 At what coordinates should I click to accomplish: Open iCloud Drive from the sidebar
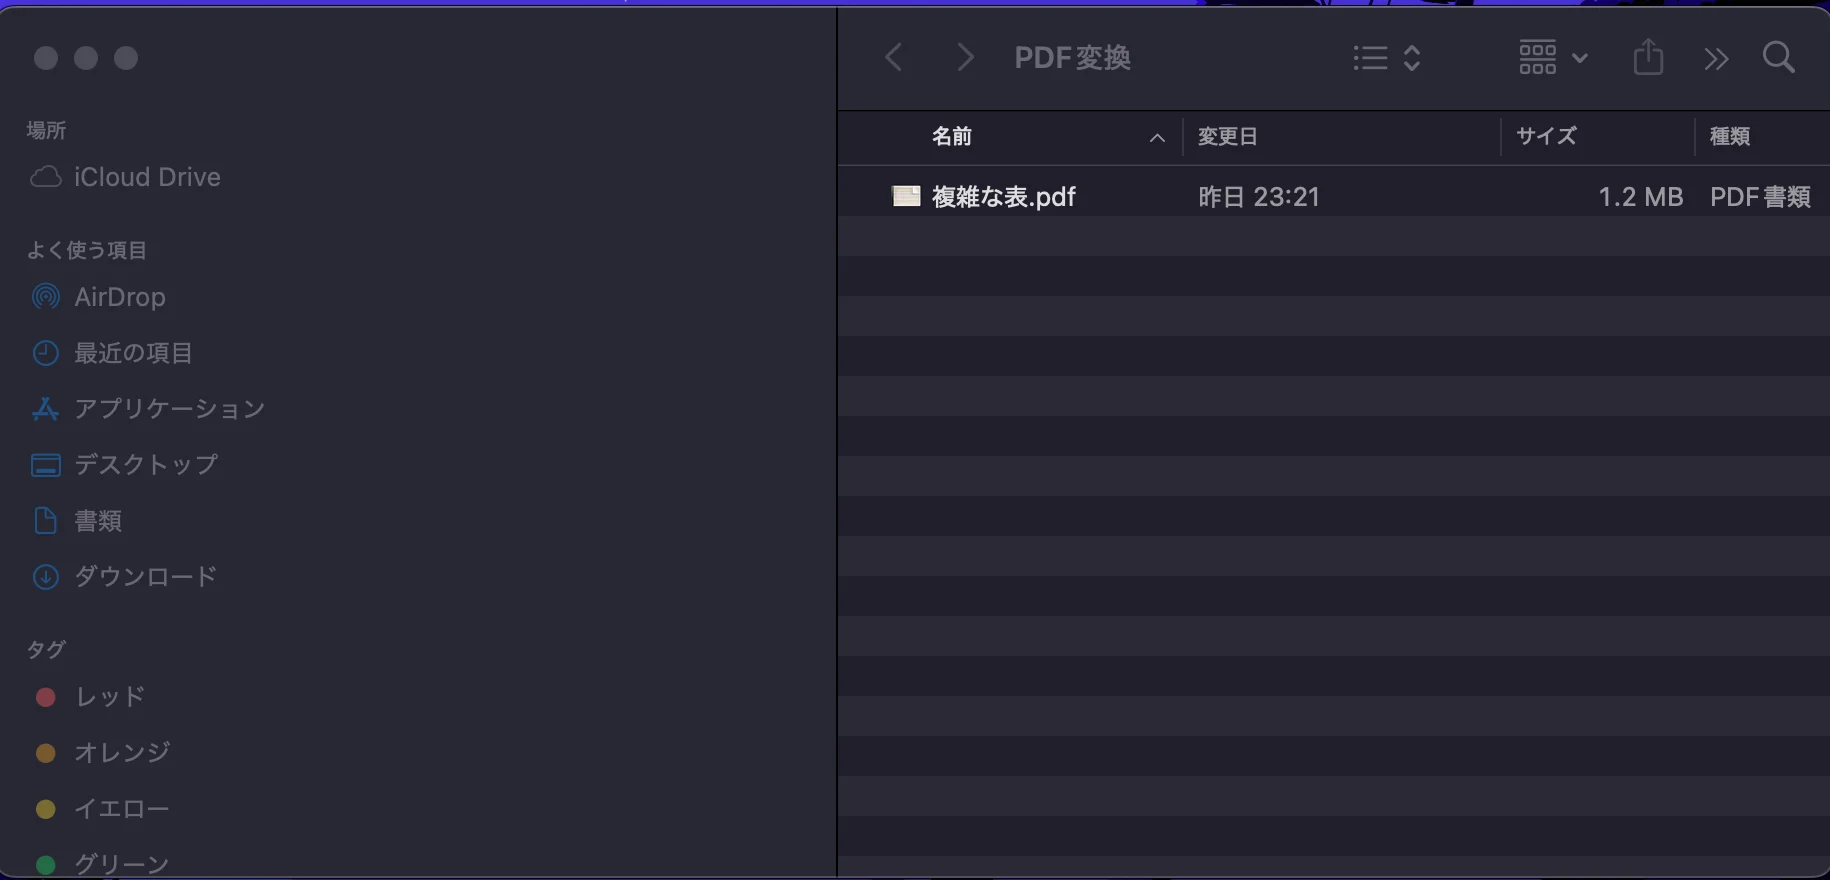pos(146,177)
